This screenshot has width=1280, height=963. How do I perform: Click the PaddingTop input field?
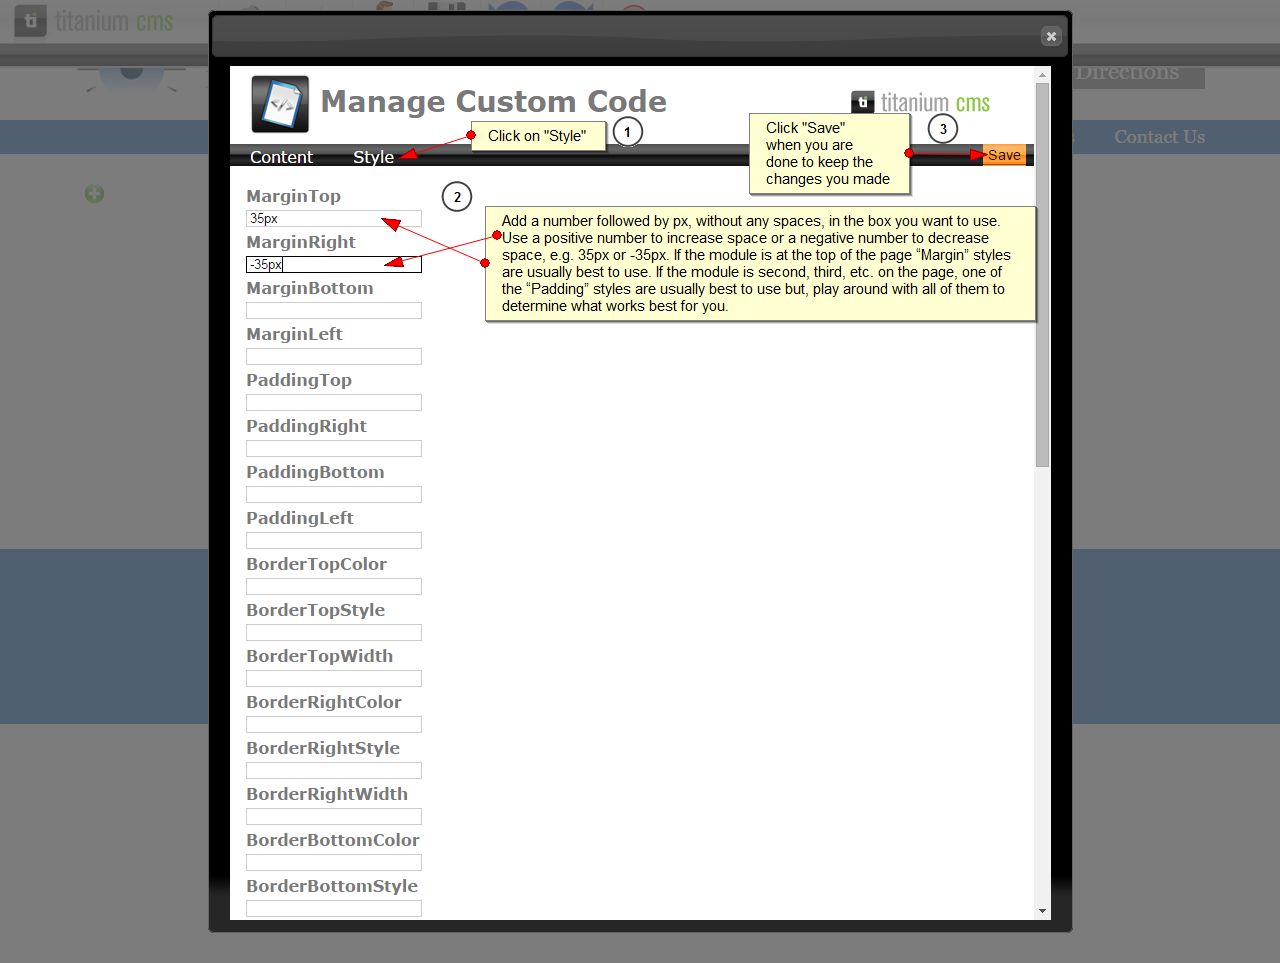[333, 403]
